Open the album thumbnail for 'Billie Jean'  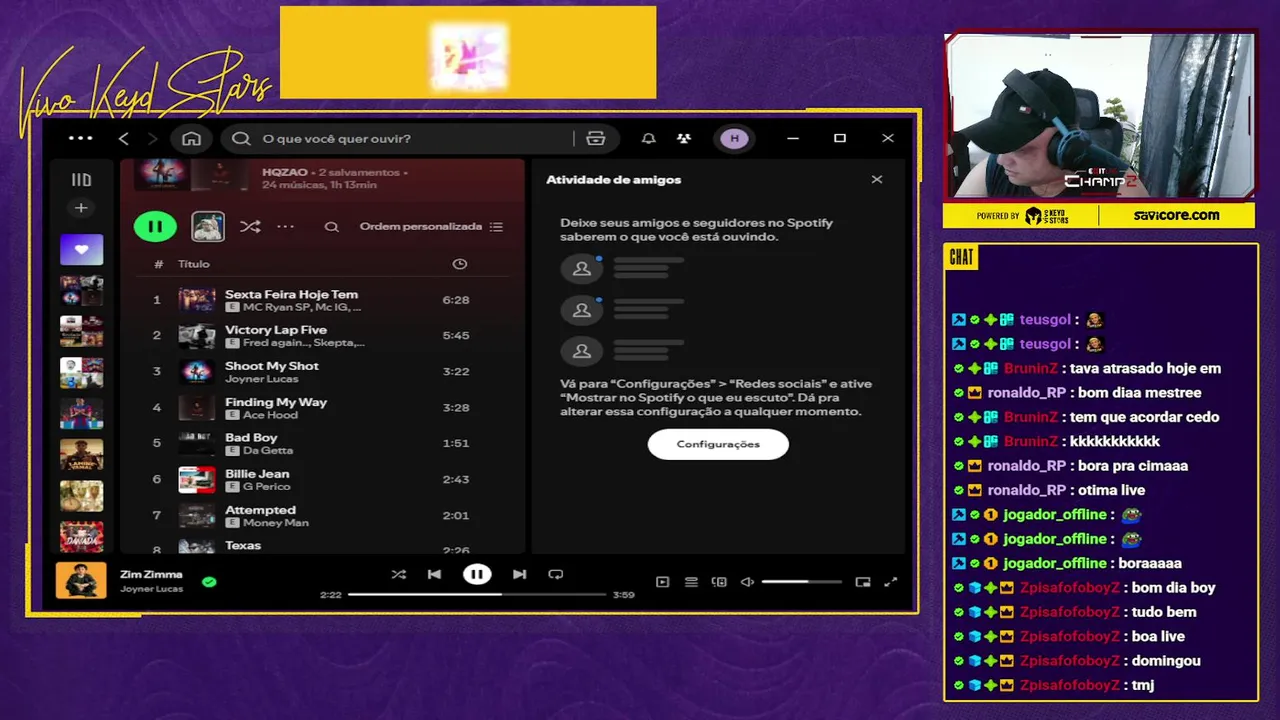(x=196, y=479)
